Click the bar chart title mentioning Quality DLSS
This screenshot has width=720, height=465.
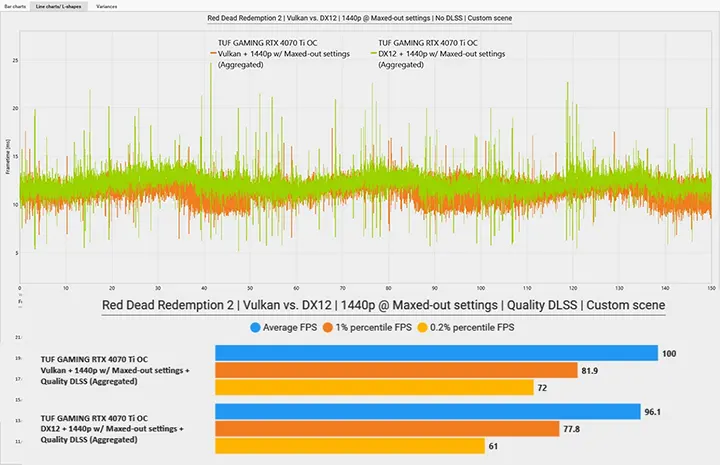[x=383, y=305]
